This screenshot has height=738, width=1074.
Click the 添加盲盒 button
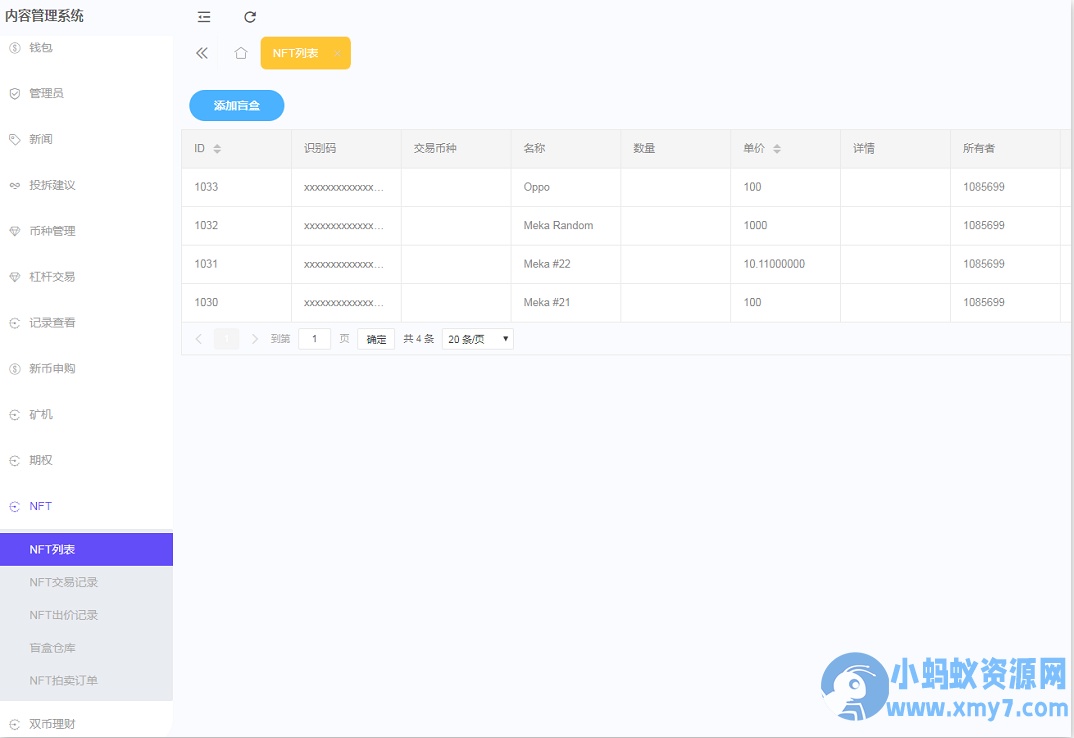click(236, 106)
